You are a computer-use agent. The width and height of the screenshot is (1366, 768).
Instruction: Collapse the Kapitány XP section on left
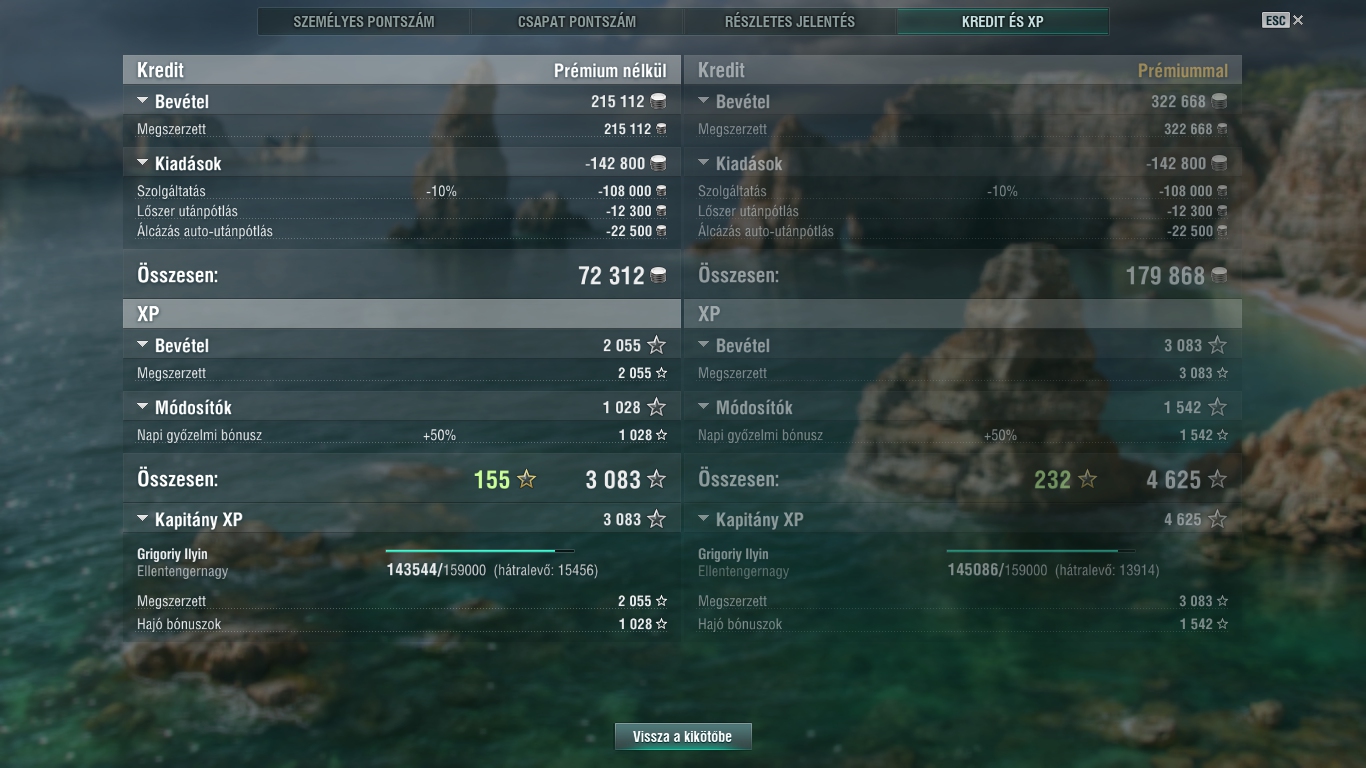tap(142, 519)
